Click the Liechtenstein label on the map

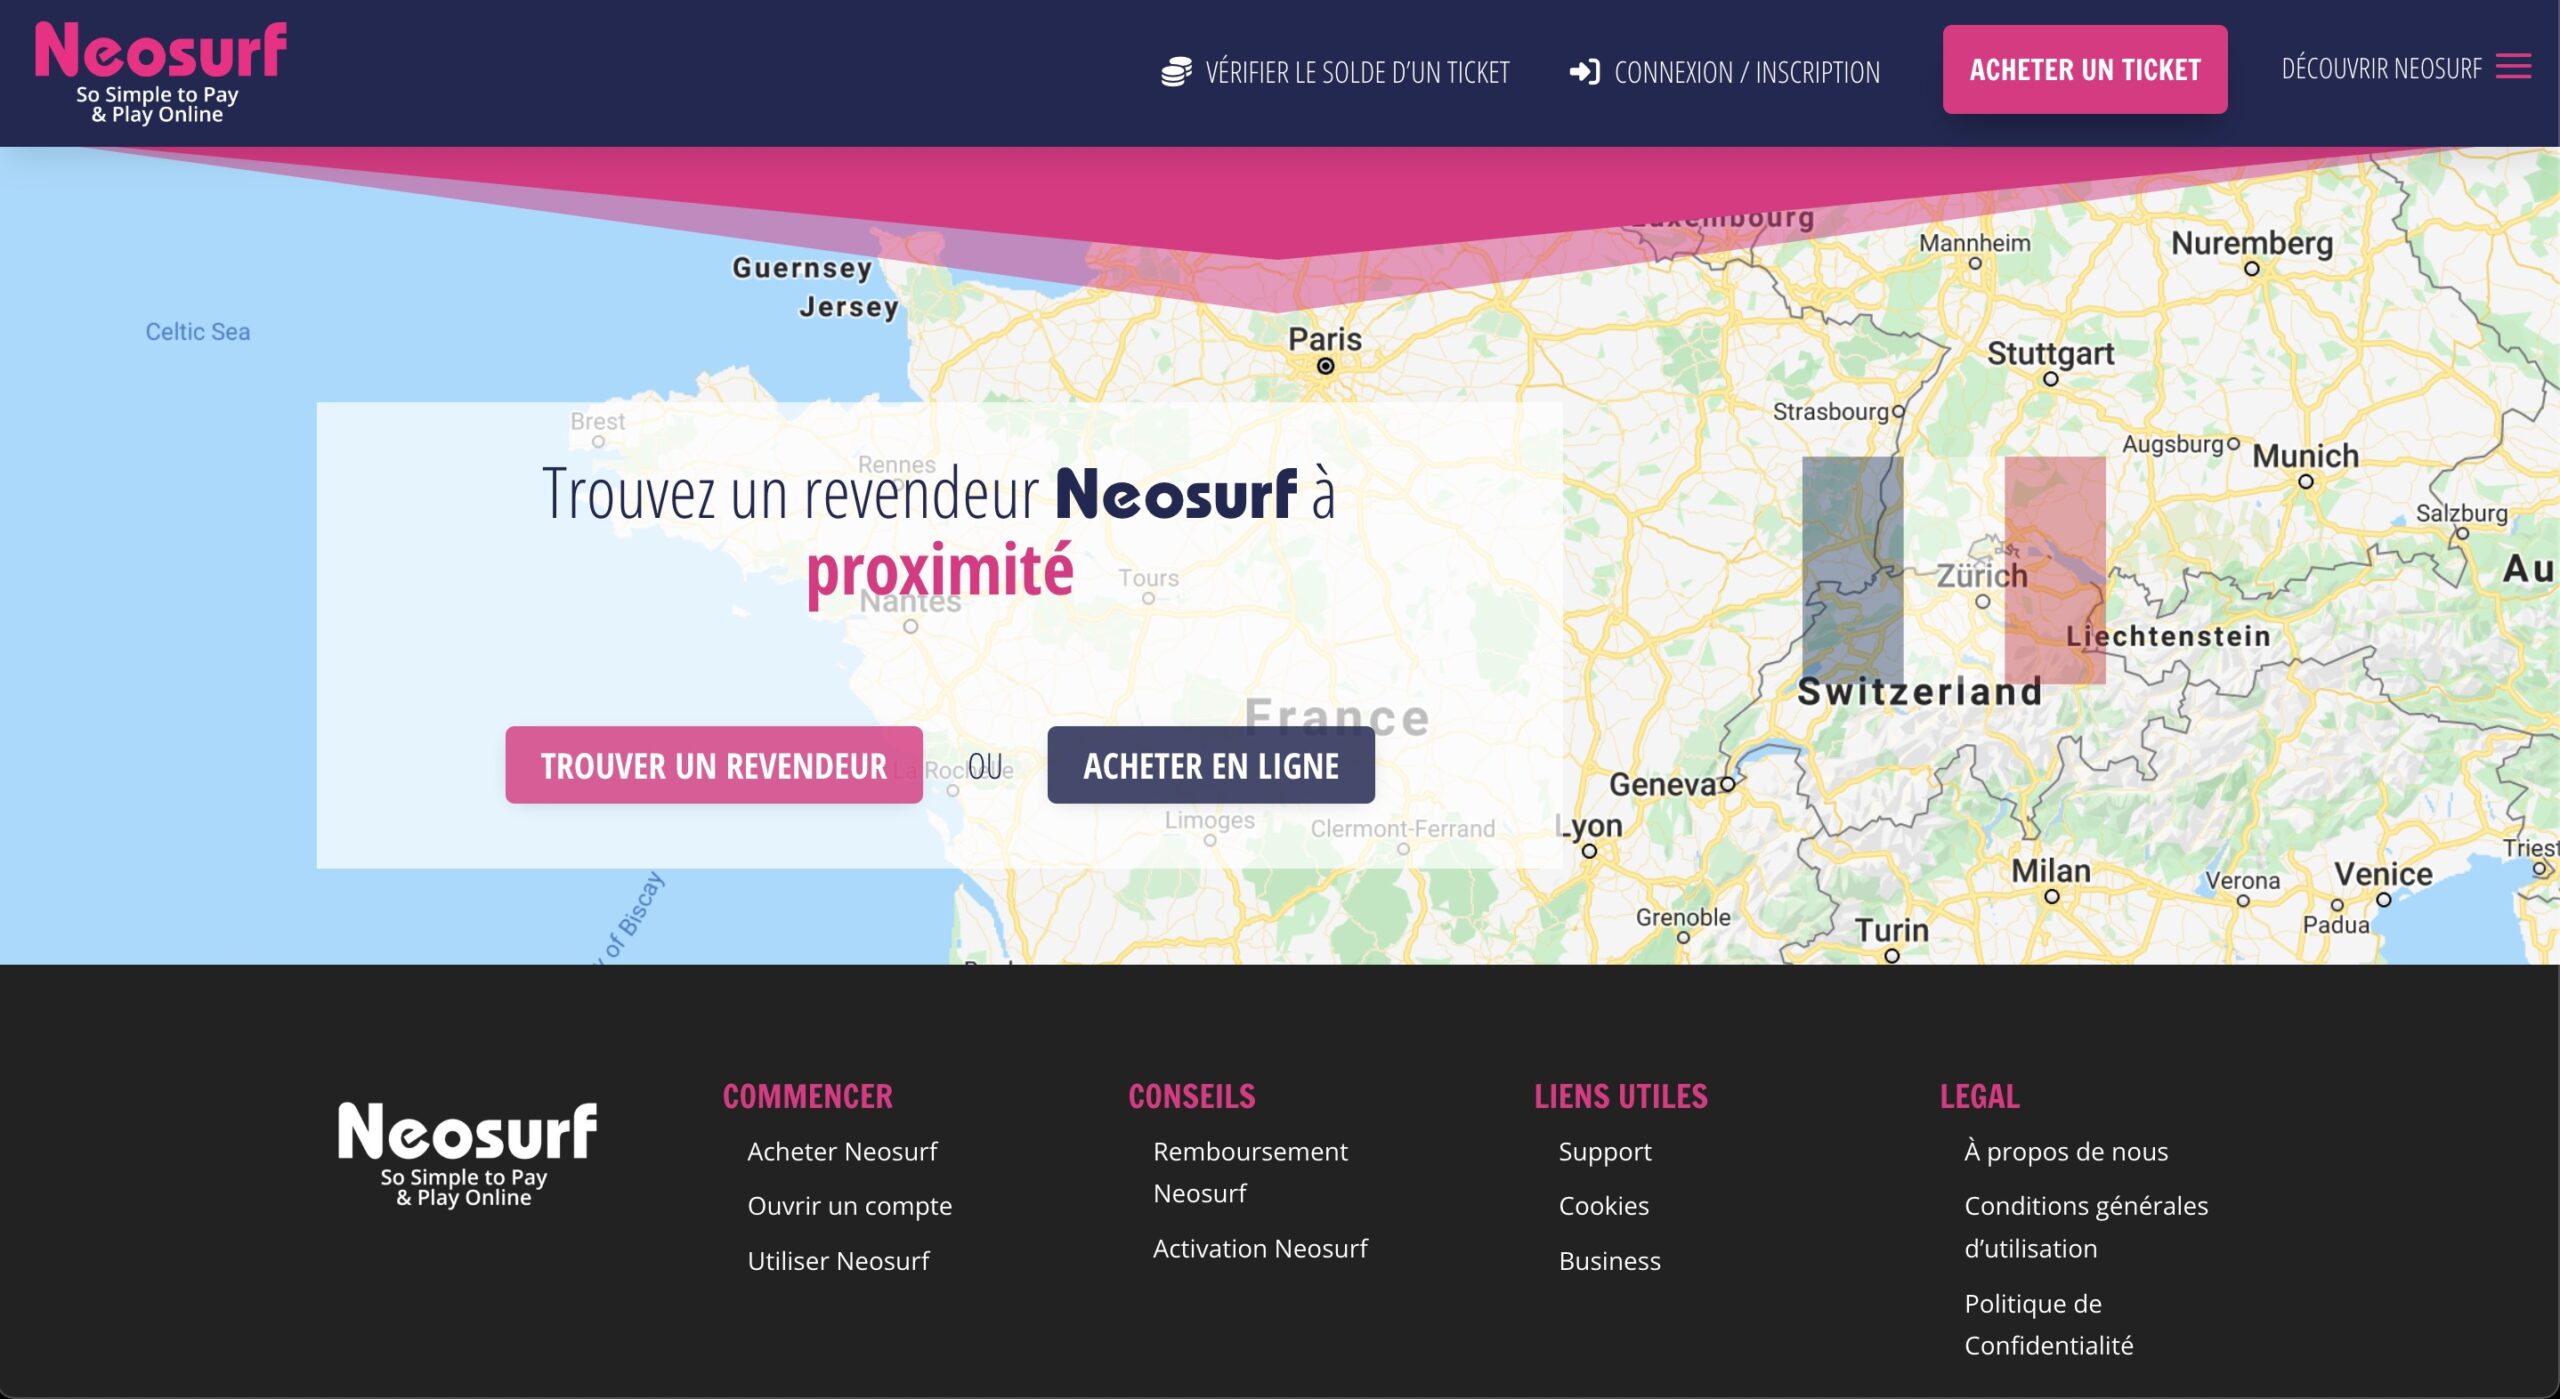[2168, 636]
